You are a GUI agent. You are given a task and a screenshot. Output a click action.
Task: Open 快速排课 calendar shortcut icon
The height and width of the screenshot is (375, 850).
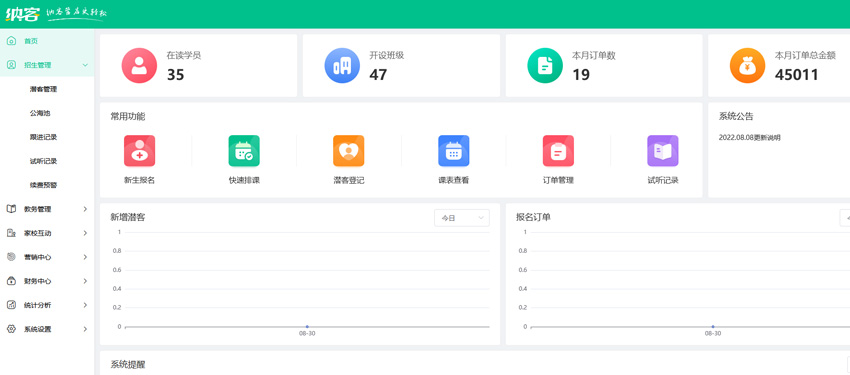coord(244,151)
